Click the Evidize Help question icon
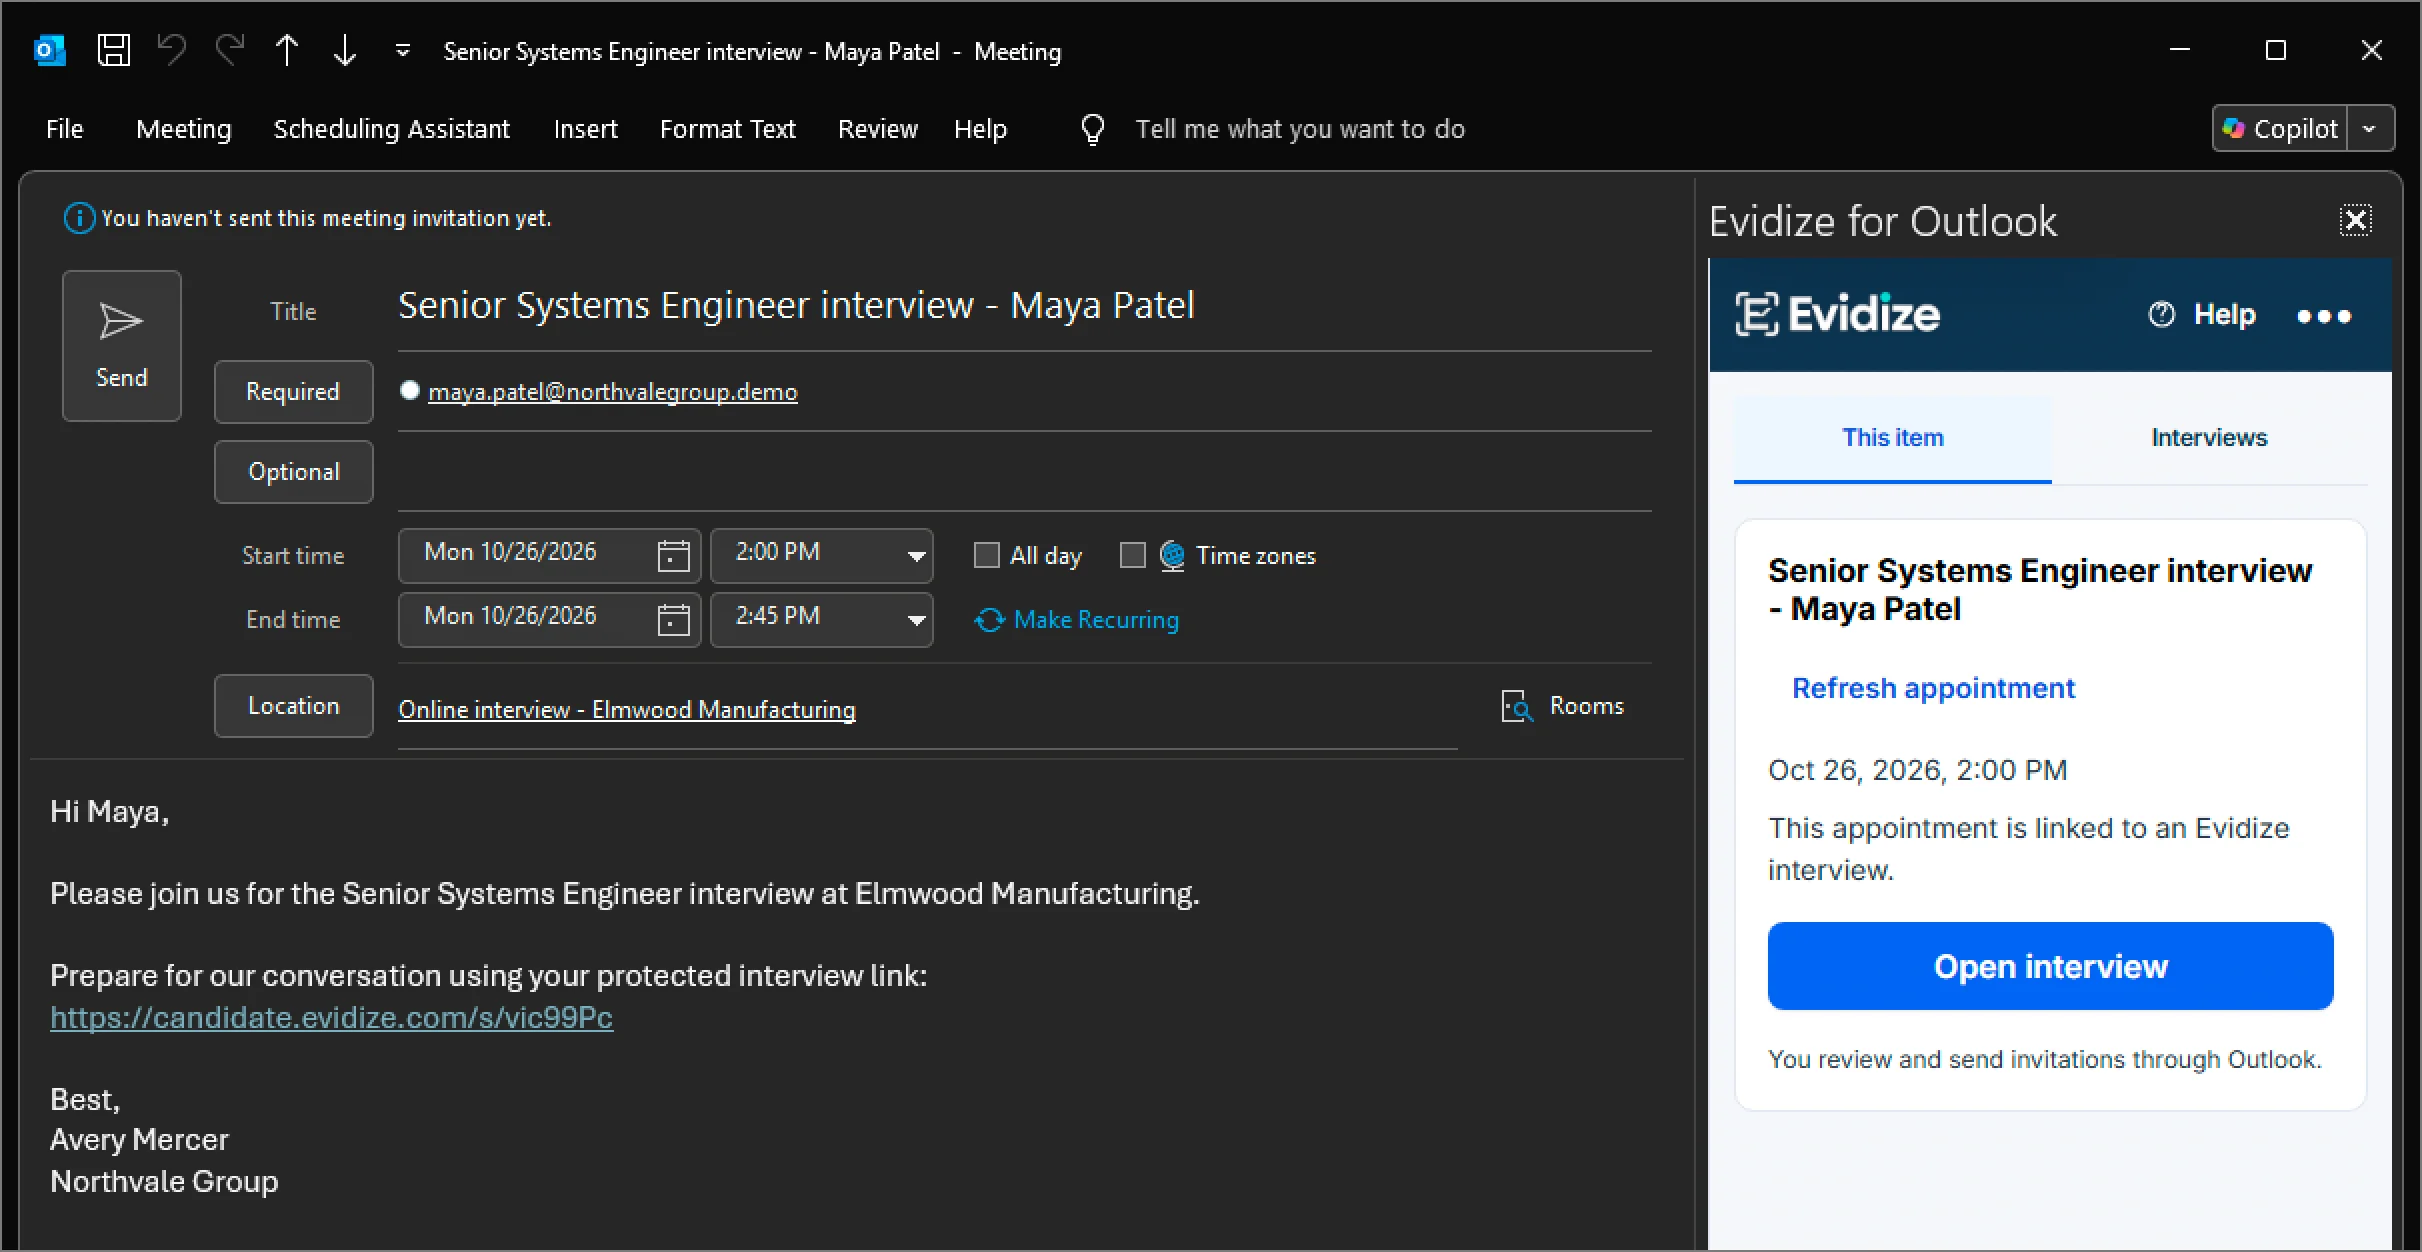This screenshot has width=2422, height=1252. tap(2161, 314)
